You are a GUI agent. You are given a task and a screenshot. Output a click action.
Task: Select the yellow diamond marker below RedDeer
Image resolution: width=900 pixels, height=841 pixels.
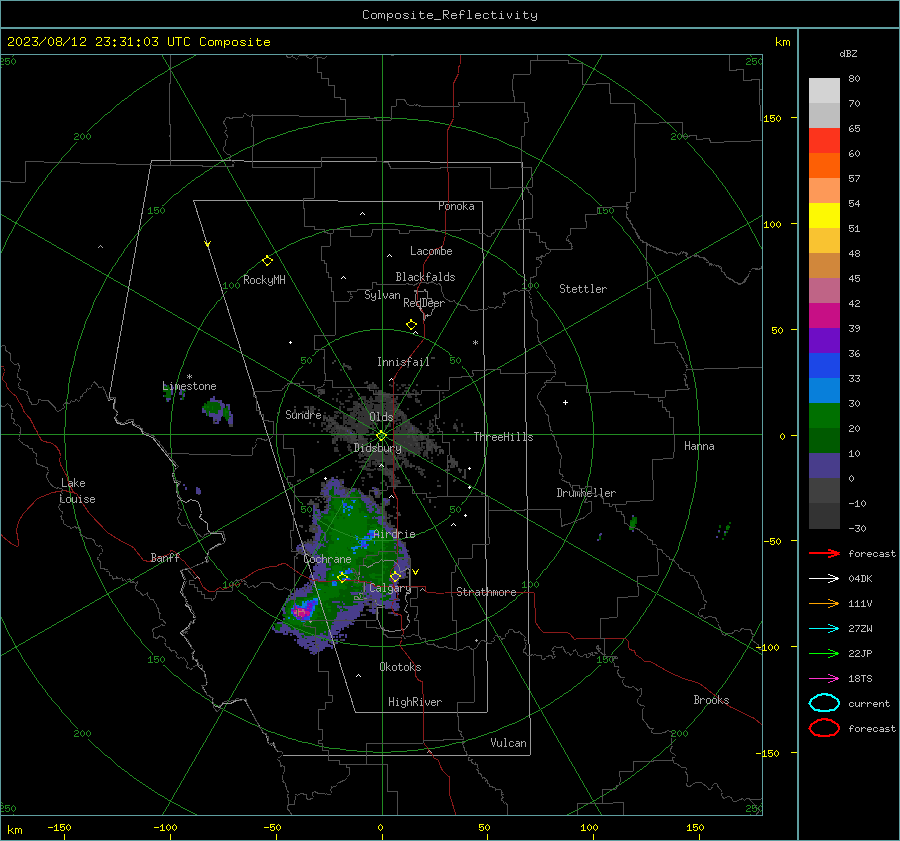tap(412, 325)
